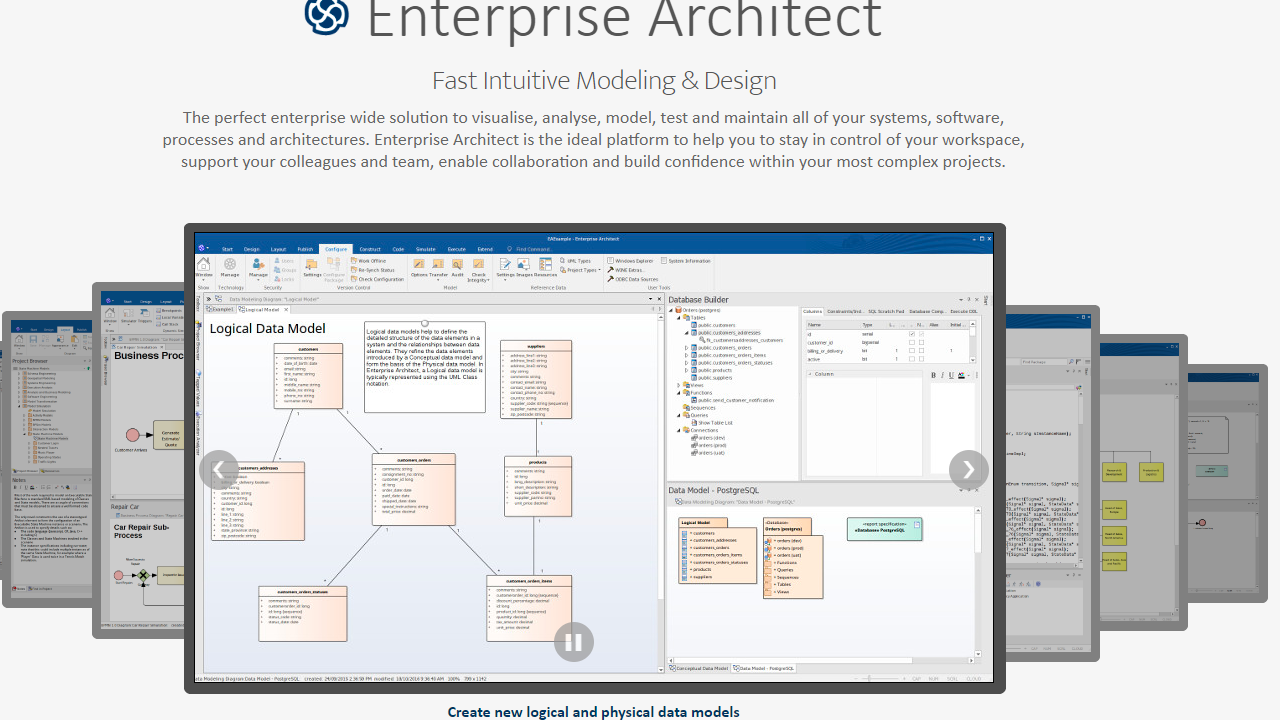Toggle underline in the Column notes editor
This screenshot has width=1280, height=720.
click(951, 375)
